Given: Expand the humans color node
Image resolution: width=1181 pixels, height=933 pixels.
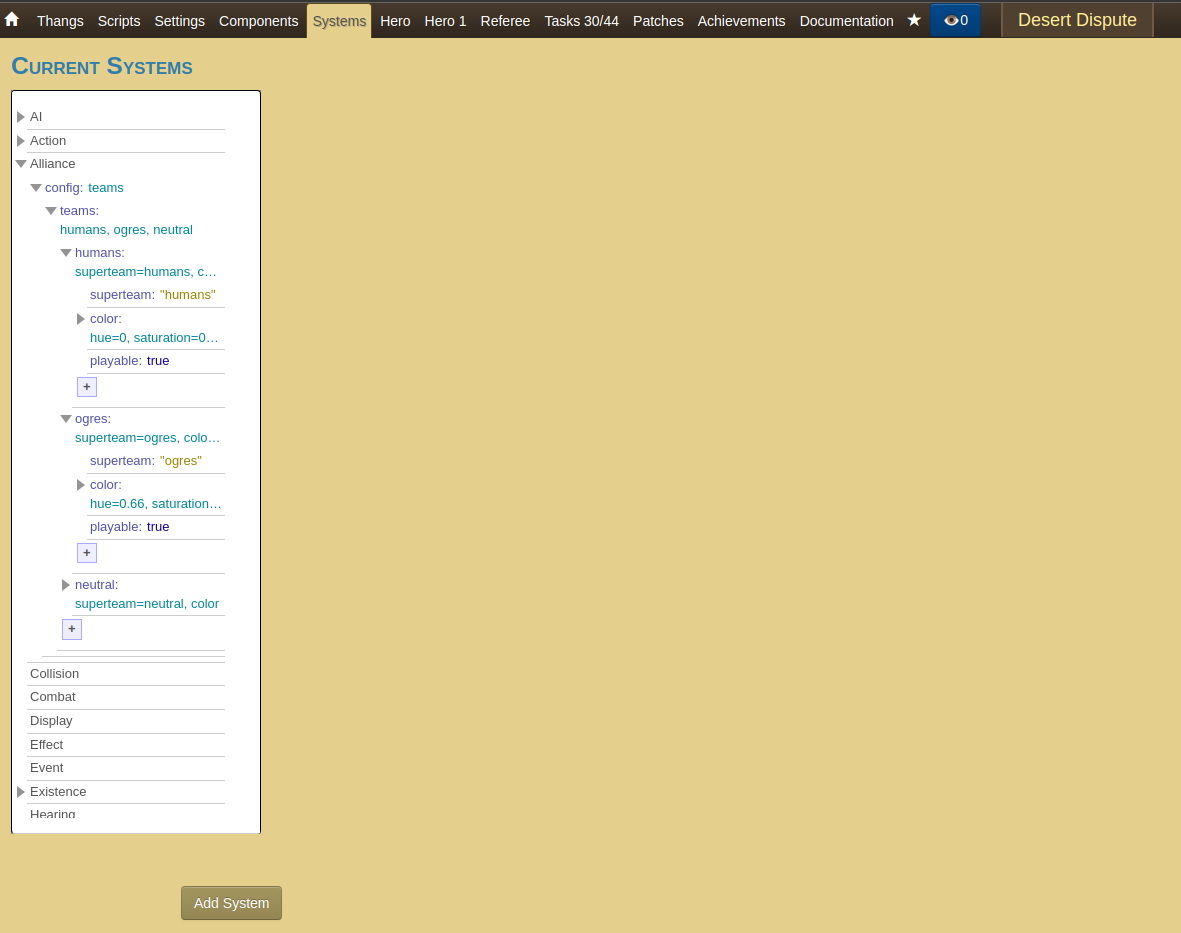Looking at the screenshot, I should (x=81, y=319).
